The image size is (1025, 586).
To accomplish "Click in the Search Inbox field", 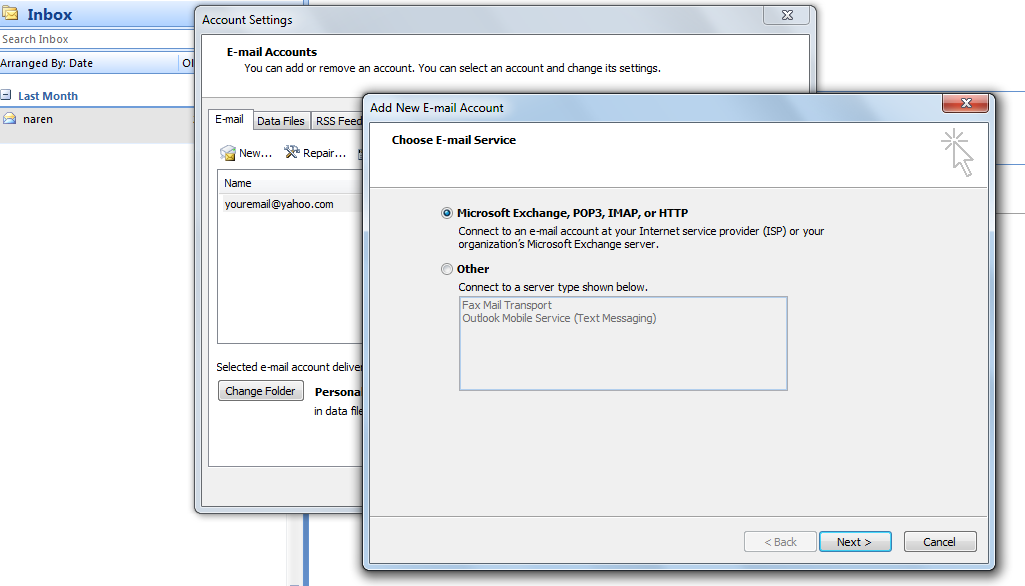I will tap(95, 39).
